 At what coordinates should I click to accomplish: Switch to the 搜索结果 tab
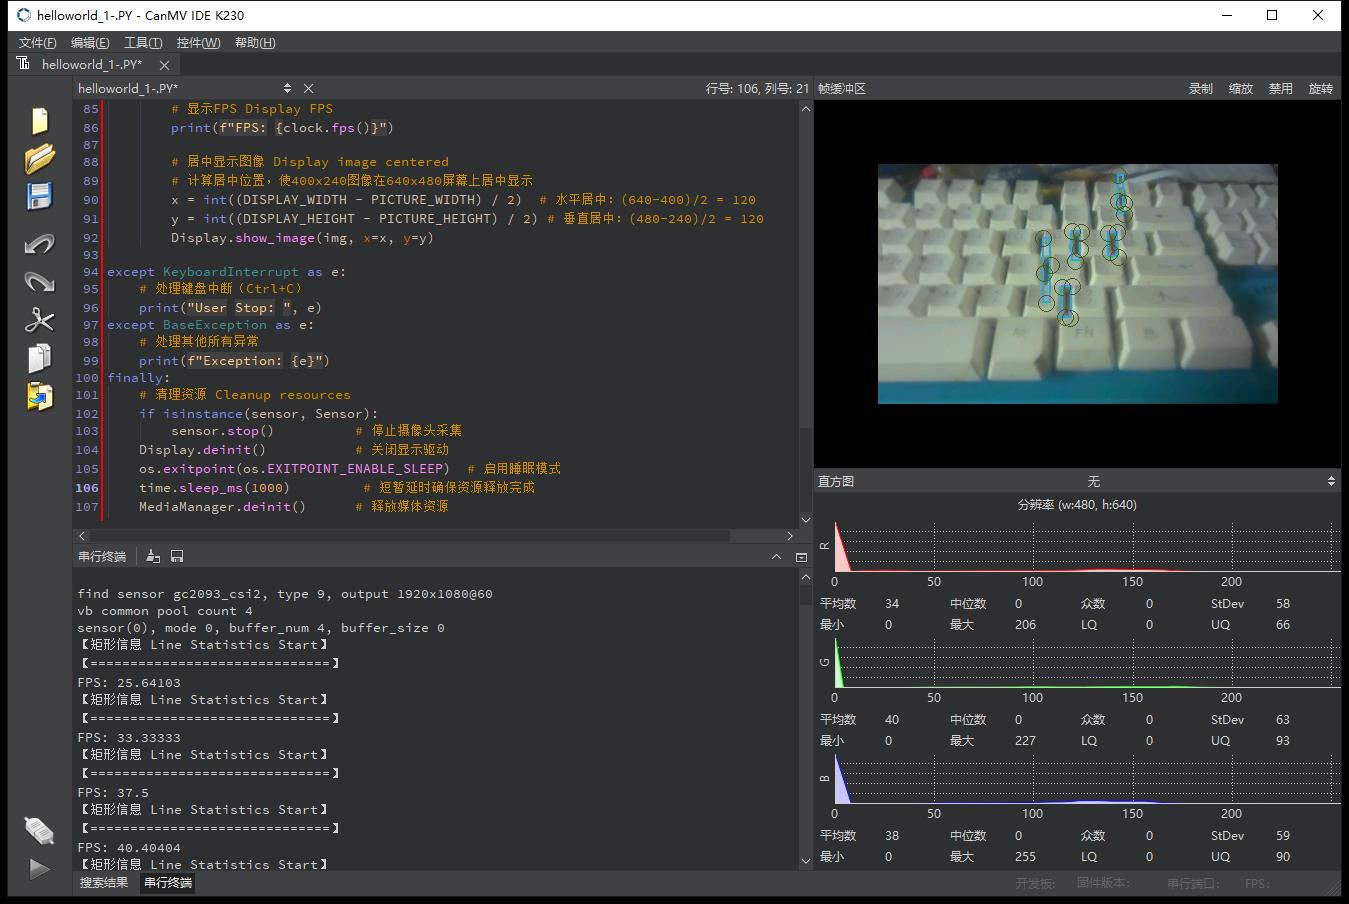pyautogui.click(x=104, y=883)
